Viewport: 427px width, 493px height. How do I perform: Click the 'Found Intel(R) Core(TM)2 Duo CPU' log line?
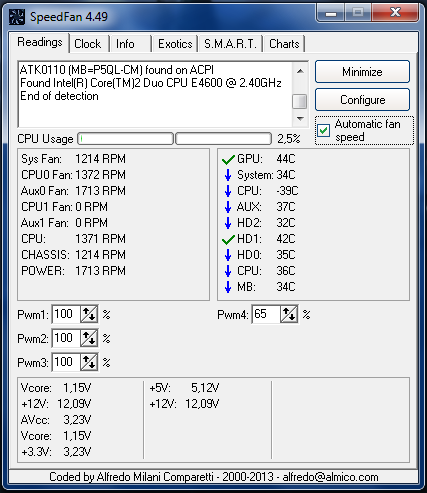click(x=151, y=83)
